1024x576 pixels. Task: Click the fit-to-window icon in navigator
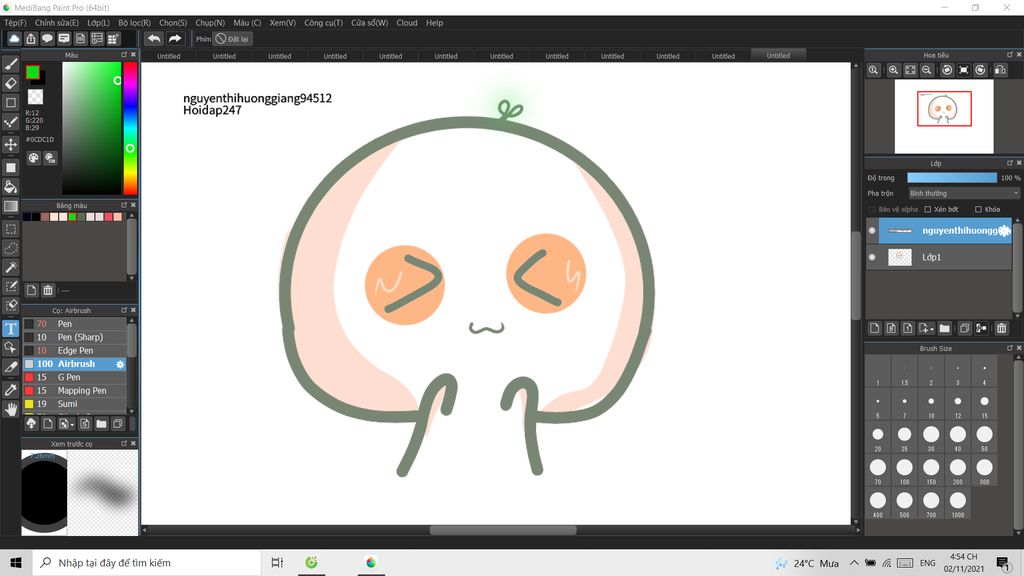click(910, 70)
